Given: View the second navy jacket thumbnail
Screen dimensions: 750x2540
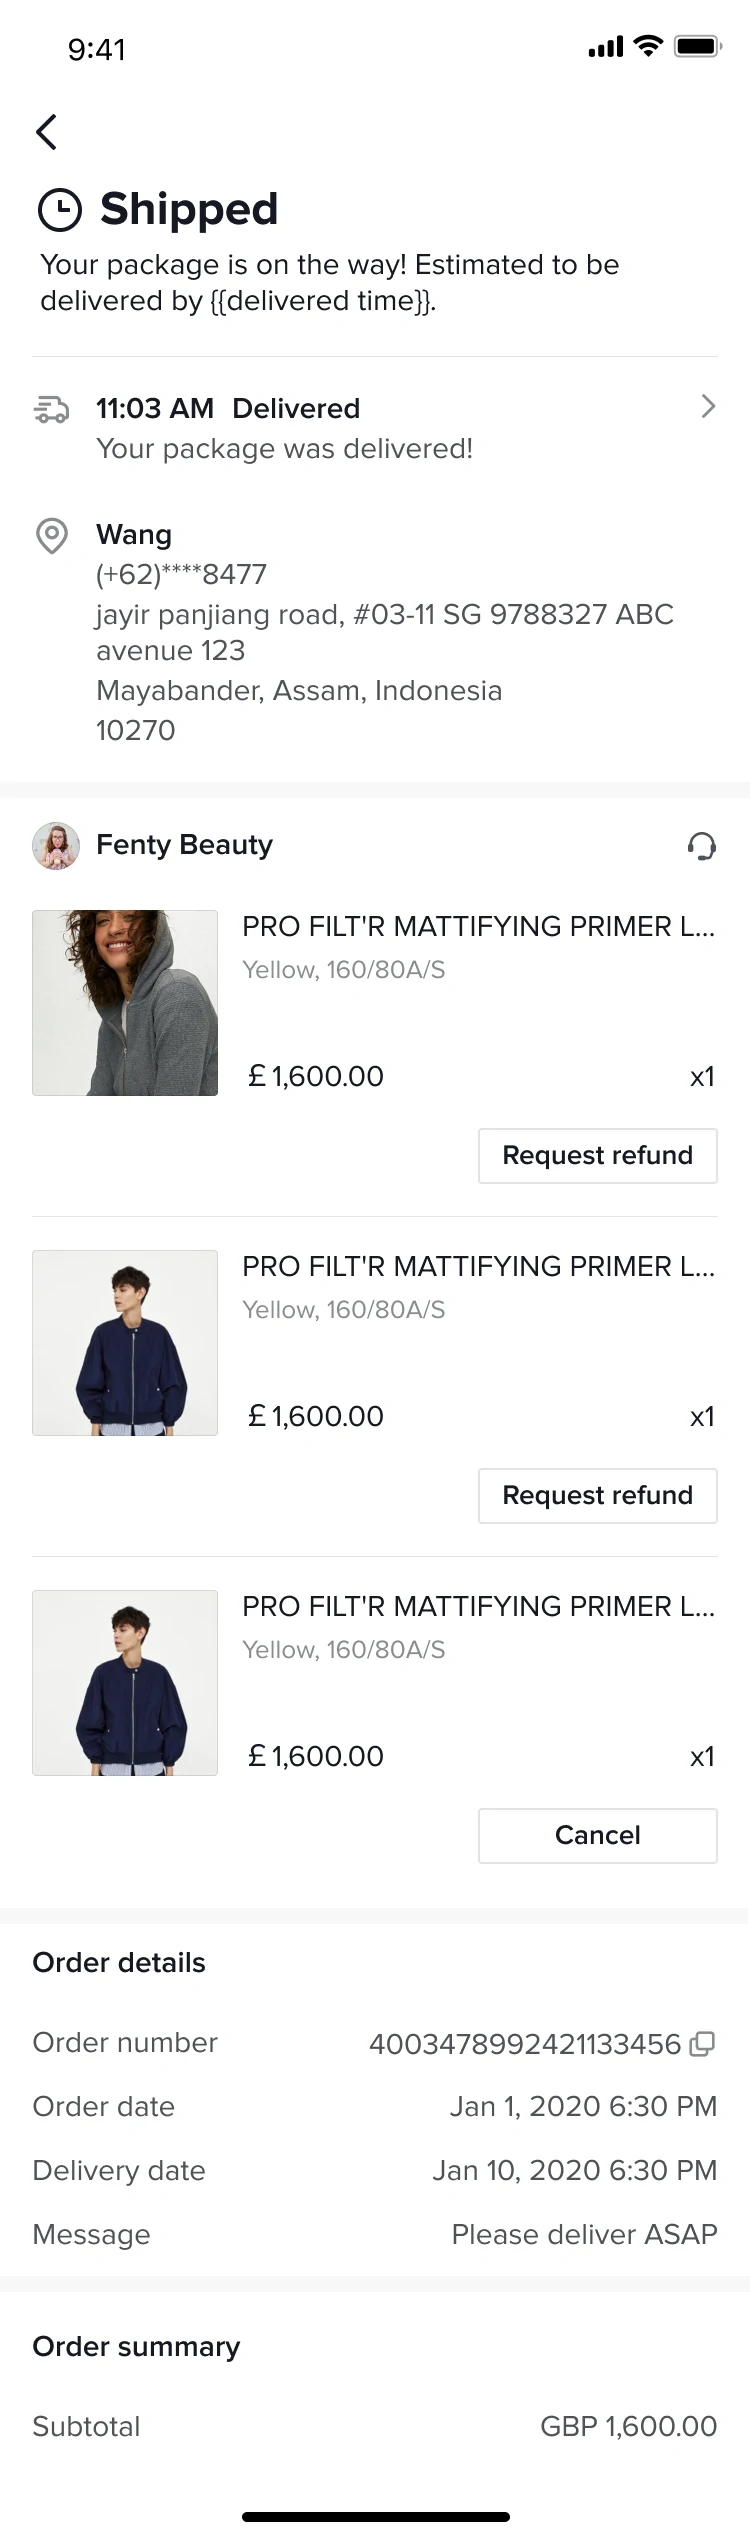Looking at the screenshot, I should [125, 1343].
